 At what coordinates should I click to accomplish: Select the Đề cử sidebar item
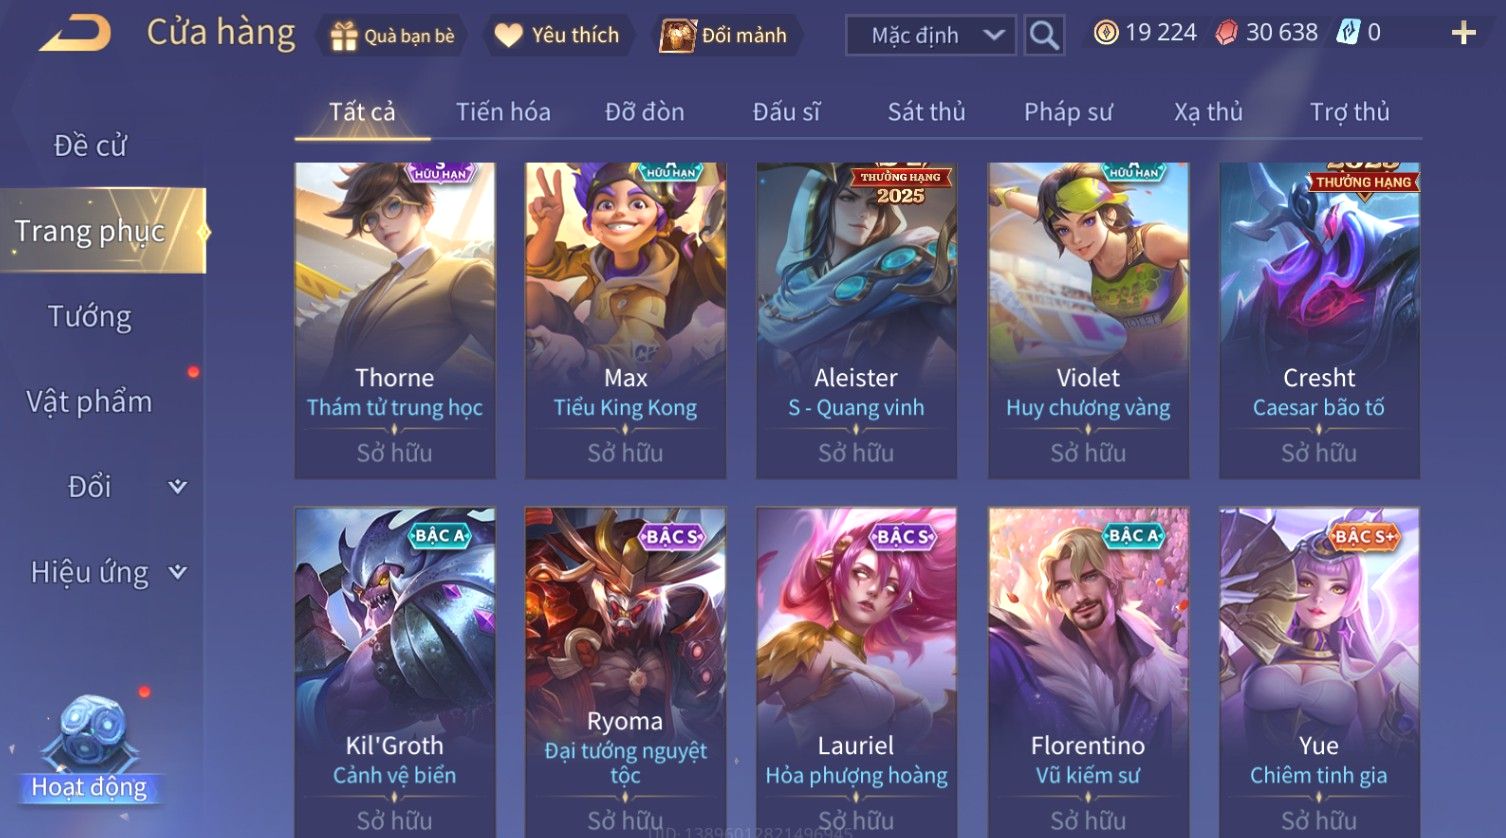click(x=90, y=146)
